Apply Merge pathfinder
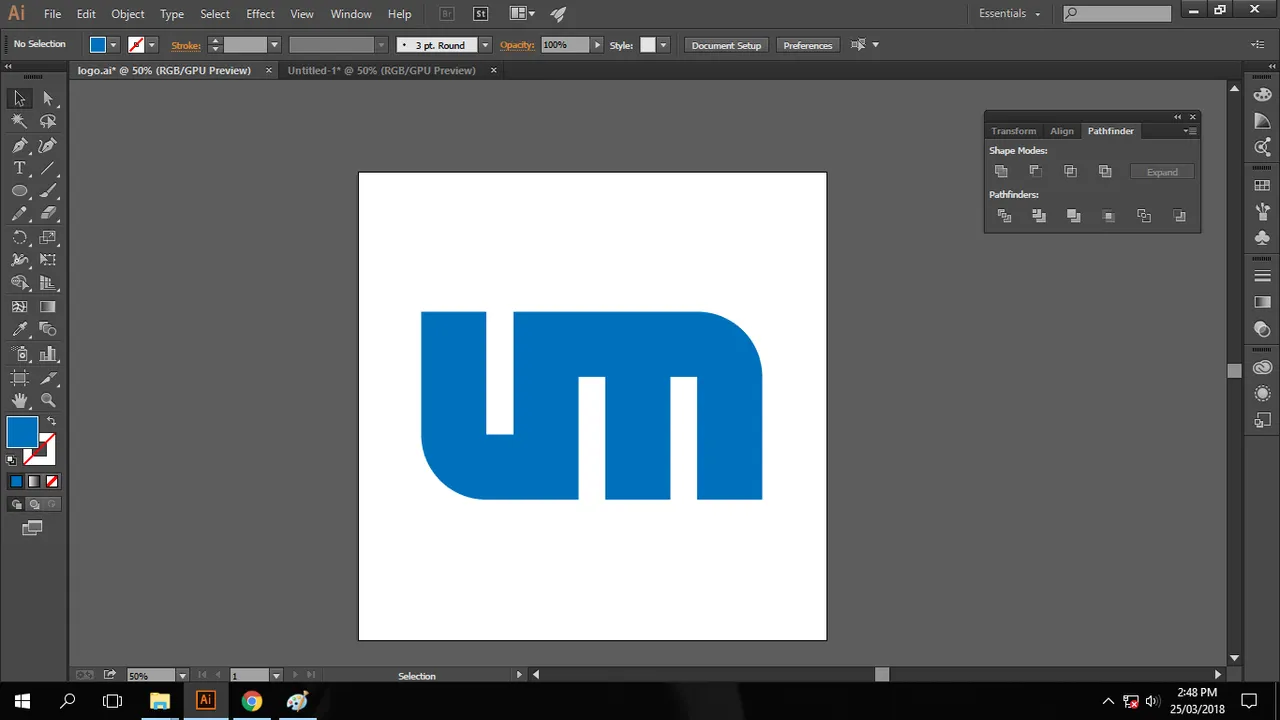 click(1074, 216)
